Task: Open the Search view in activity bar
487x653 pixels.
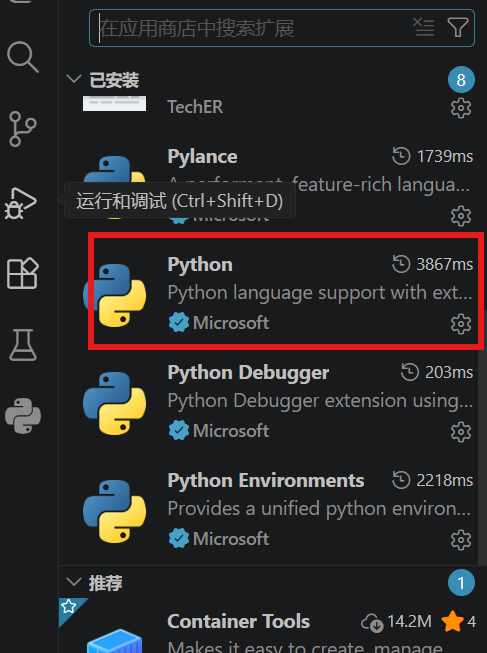Action: point(23,57)
